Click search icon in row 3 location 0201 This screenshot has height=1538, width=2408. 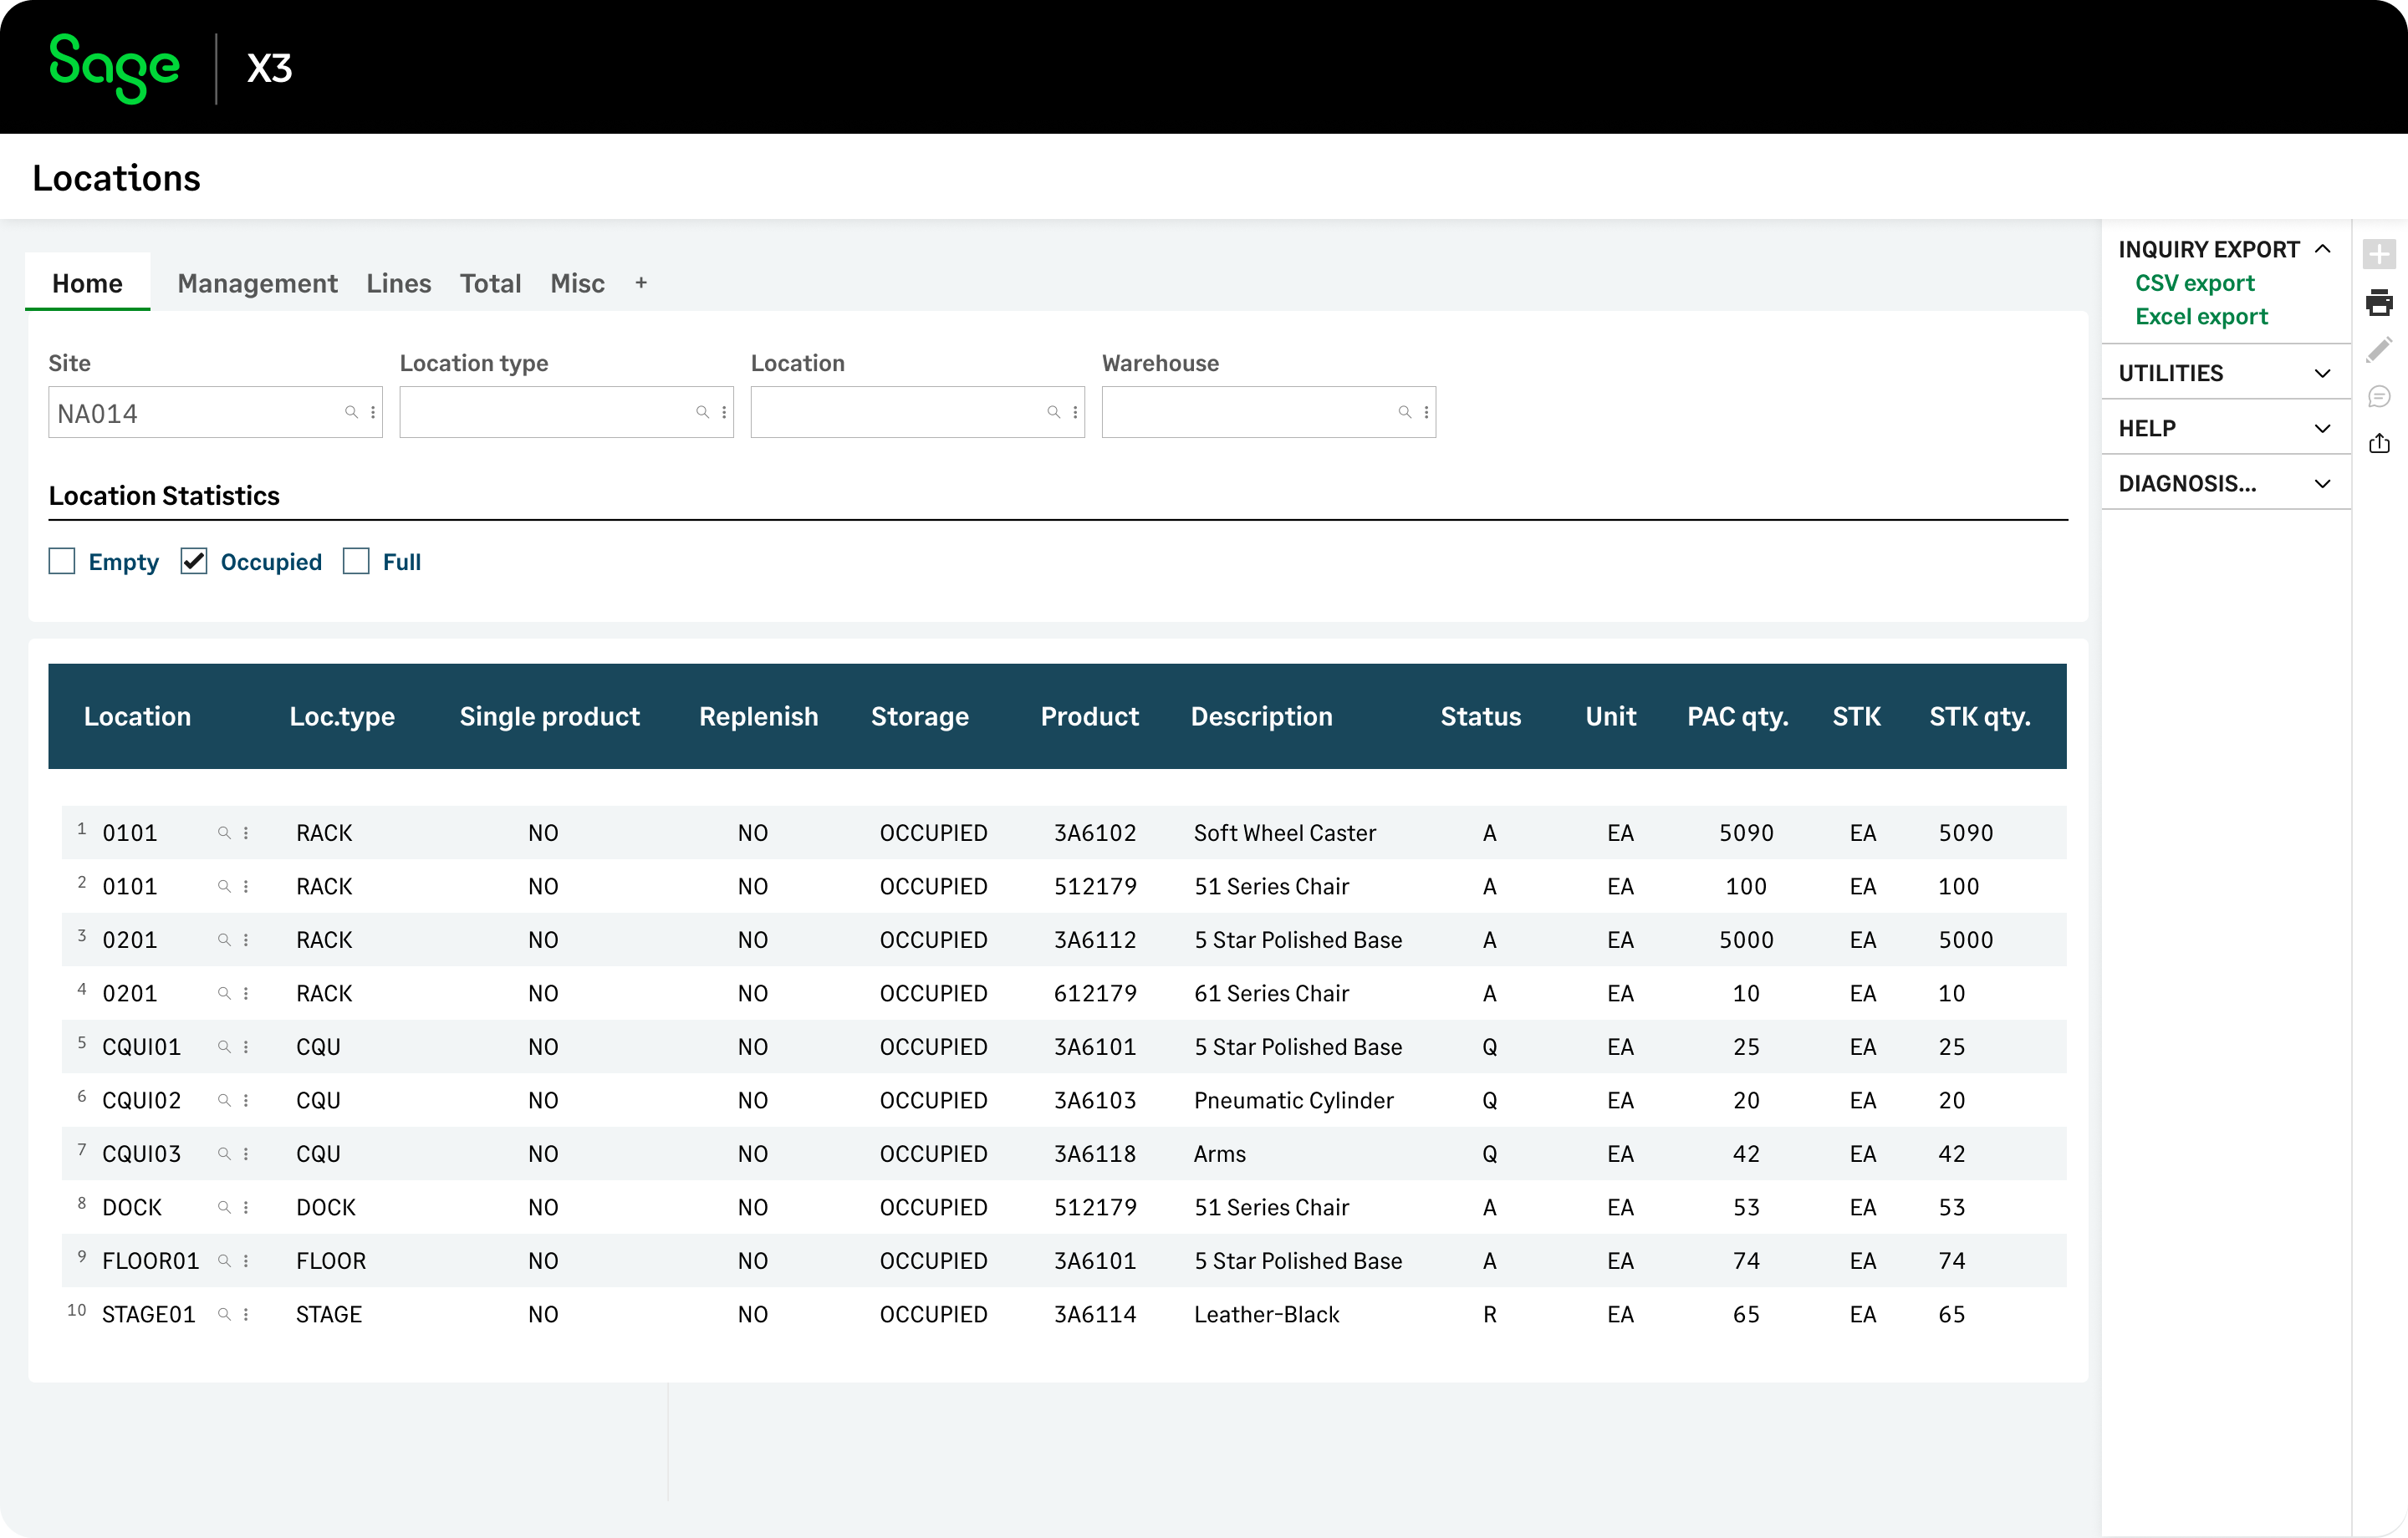click(224, 939)
